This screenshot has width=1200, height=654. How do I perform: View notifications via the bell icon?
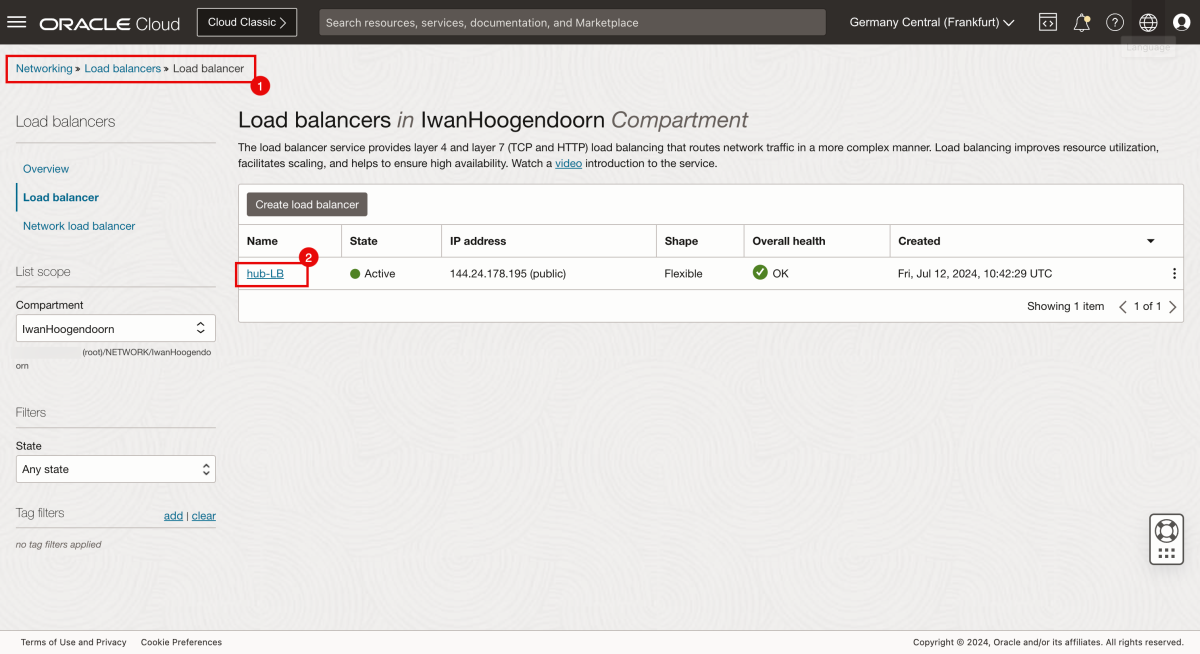coord(1081,21)
